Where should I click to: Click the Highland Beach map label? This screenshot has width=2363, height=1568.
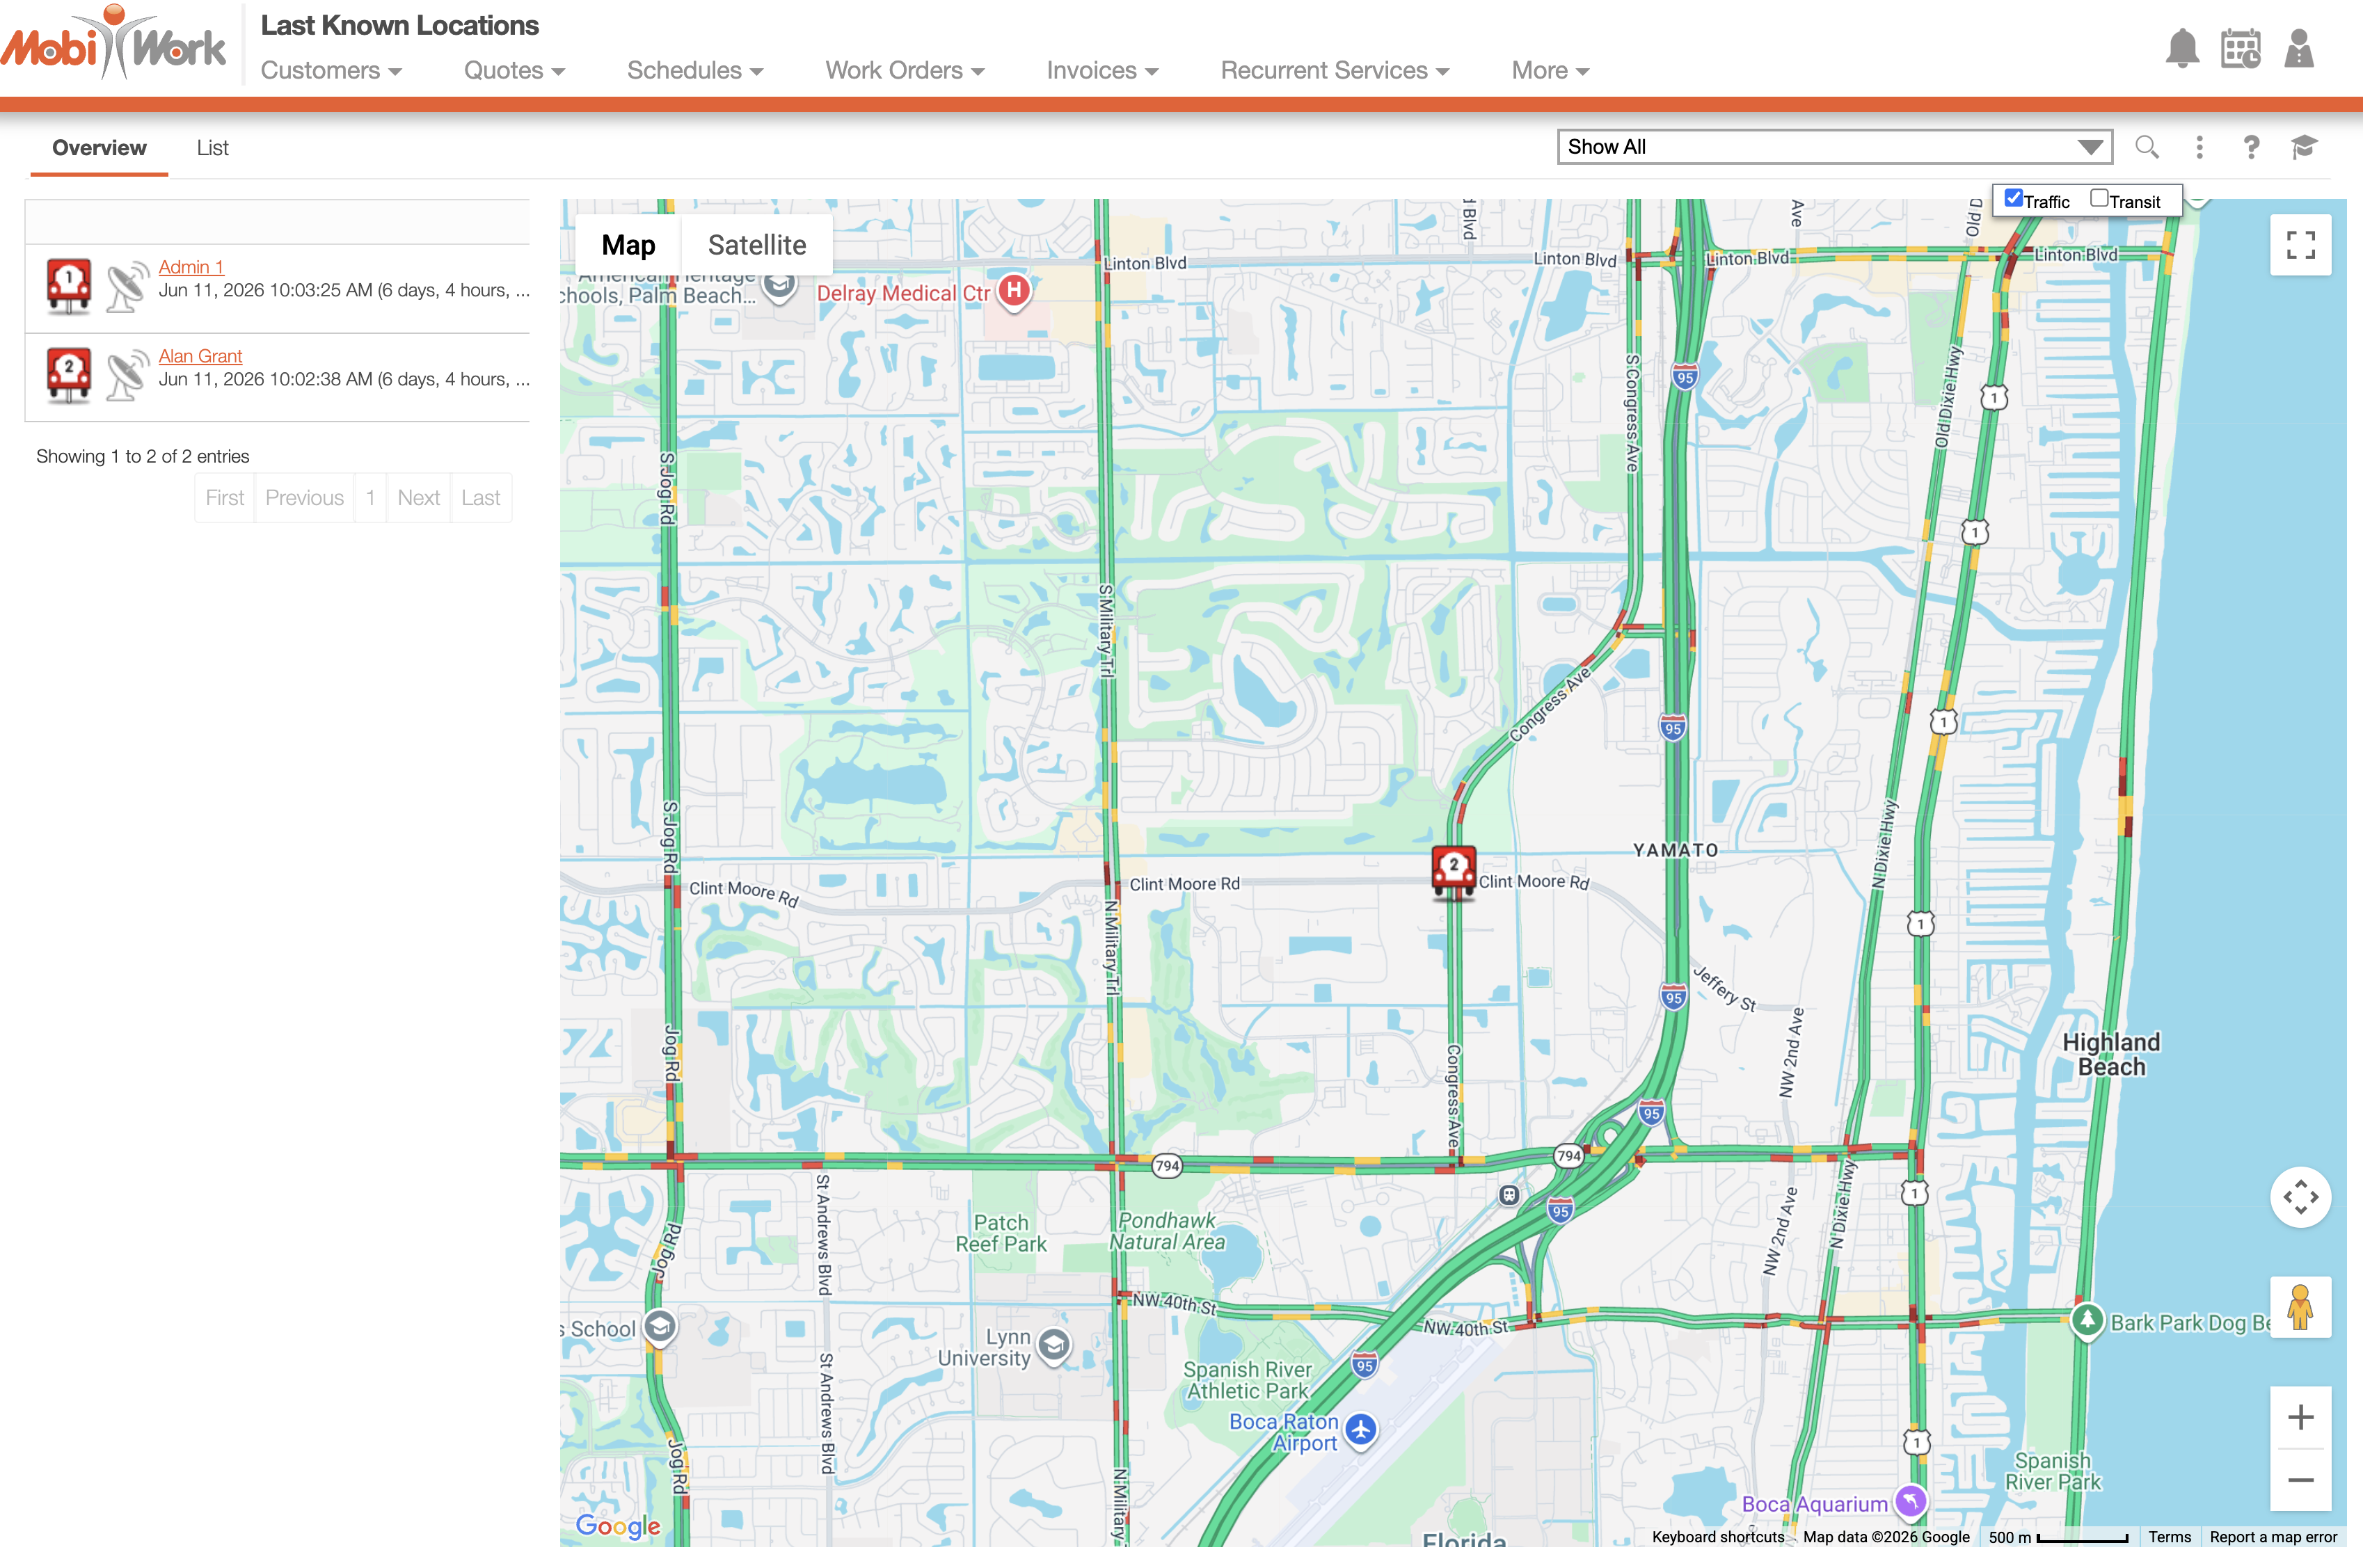tap(2111, 1054)
